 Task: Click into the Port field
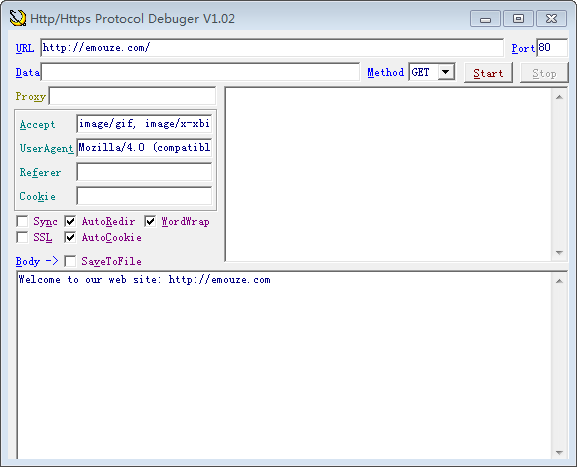pos(552,48)
